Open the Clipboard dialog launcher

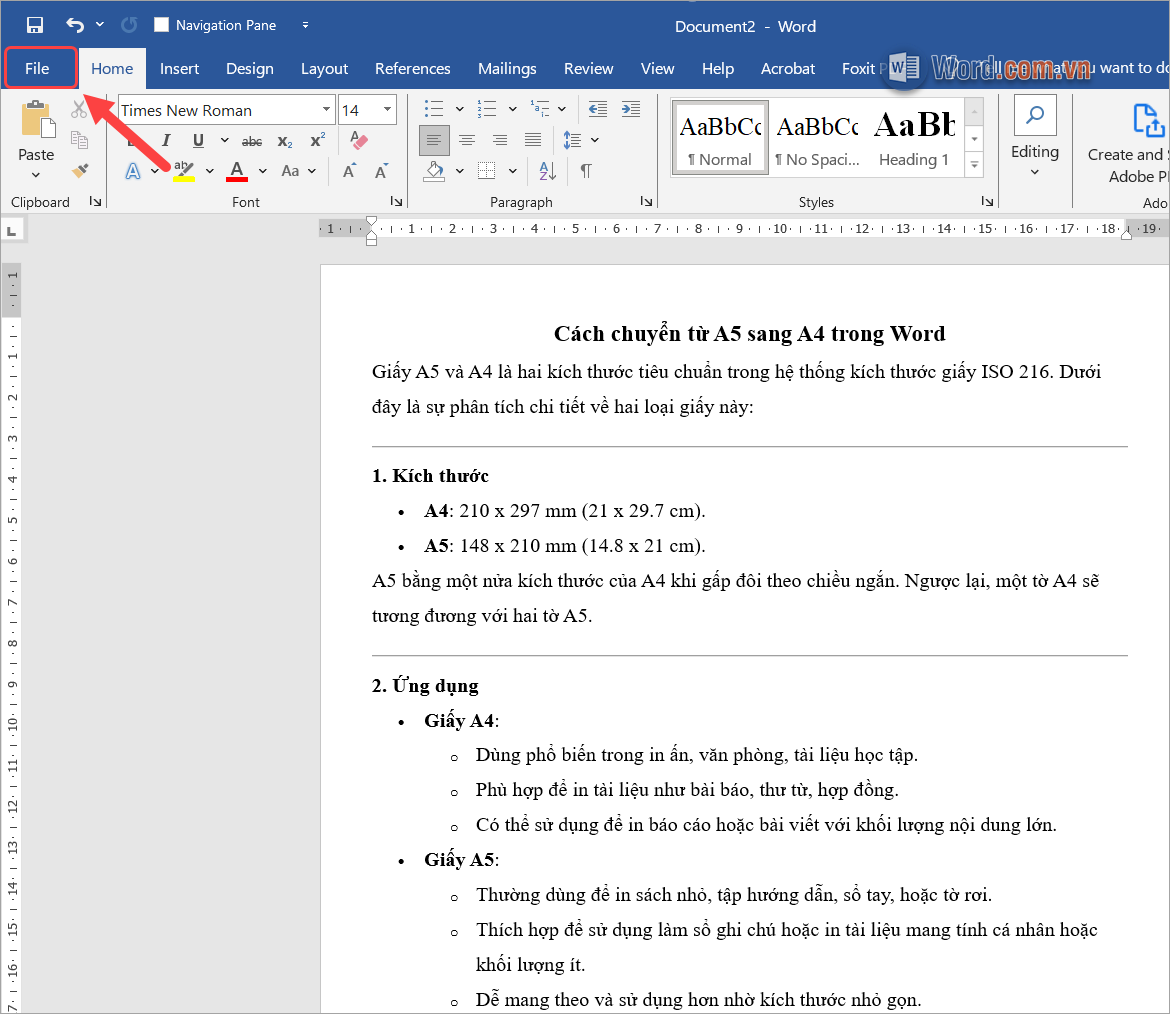point(95,201)
